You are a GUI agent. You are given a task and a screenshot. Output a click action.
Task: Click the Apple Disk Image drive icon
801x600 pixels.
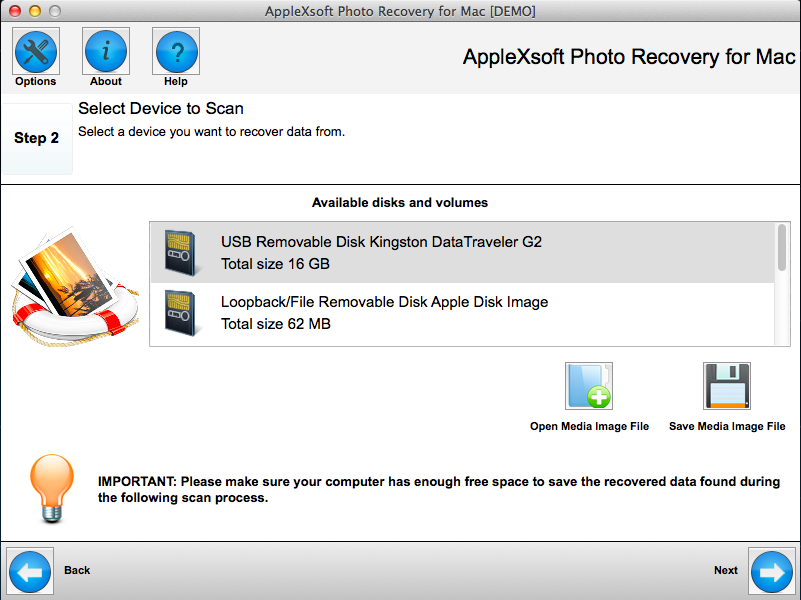pyautogui.click(x=180, y=313)
